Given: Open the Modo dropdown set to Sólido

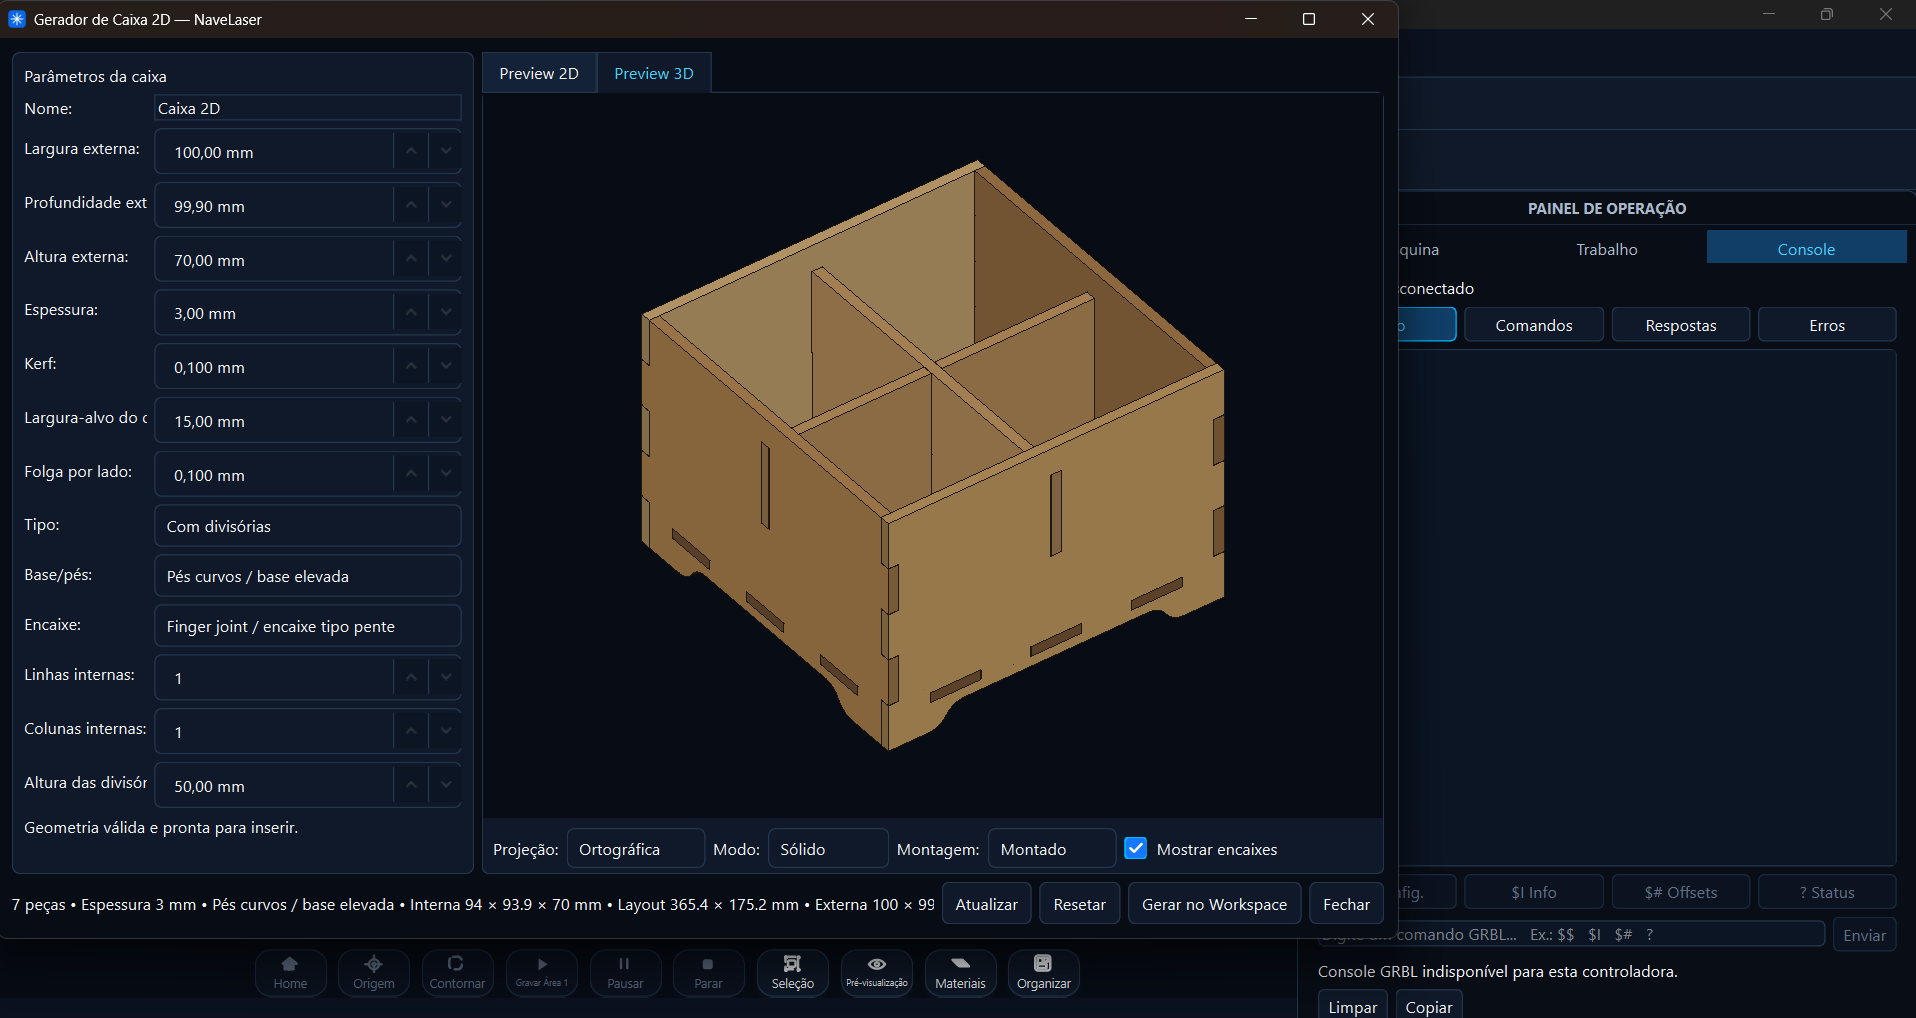Looking at the screenshot, I should (x=828, y=849).
